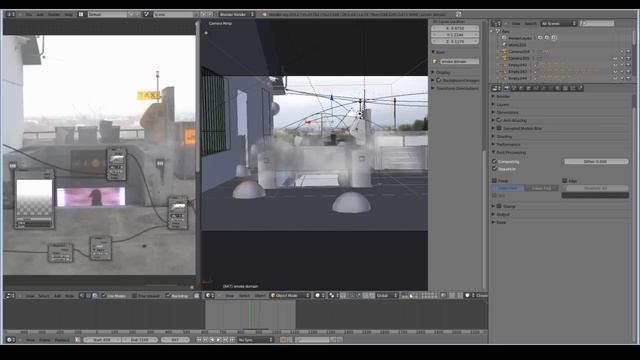The width and height of the screenshot is (640, 360).
Task: Select the Render properties tab icon
Action: click(507, 88)
